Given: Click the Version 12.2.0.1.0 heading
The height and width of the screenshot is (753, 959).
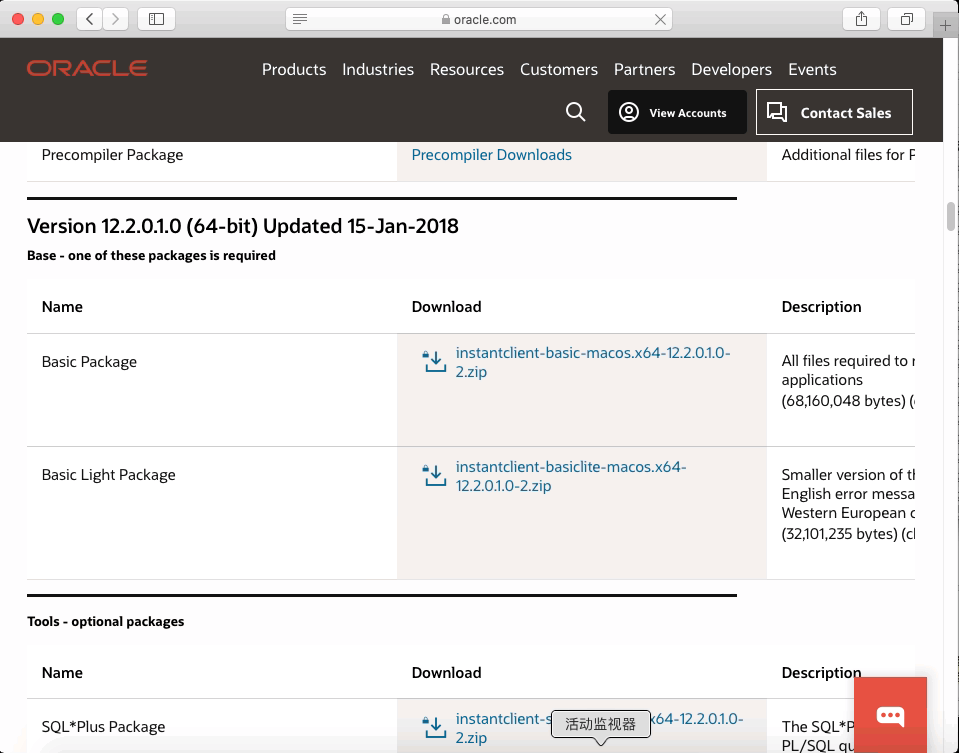Looking at the screenshot, I should 243,226.
